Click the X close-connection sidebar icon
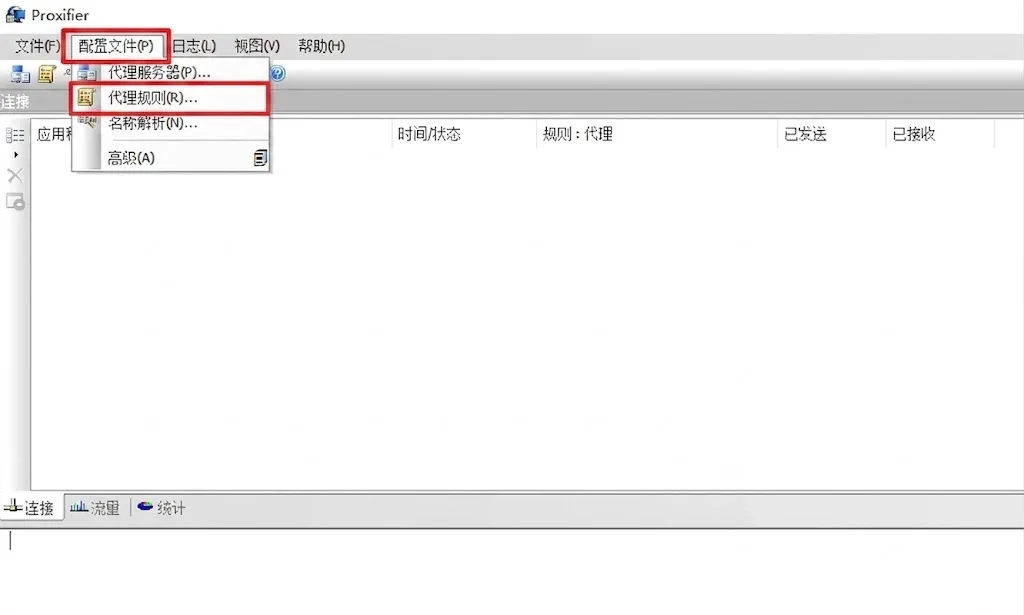 (x=15, y=175)
